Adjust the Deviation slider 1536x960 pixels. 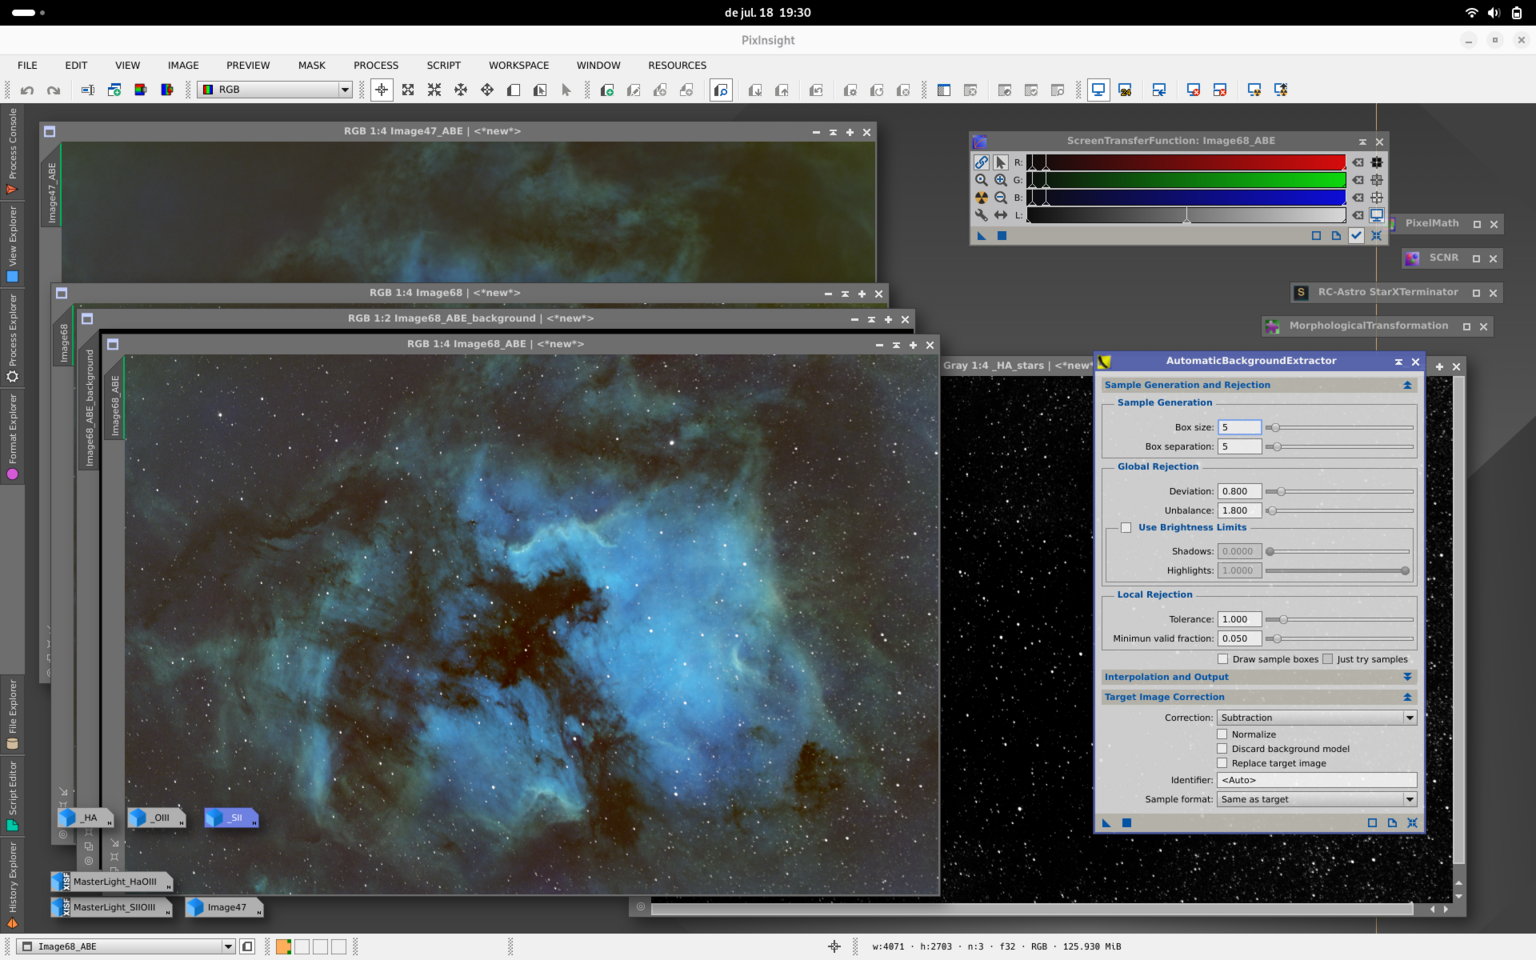click(x=1339, y=492)
